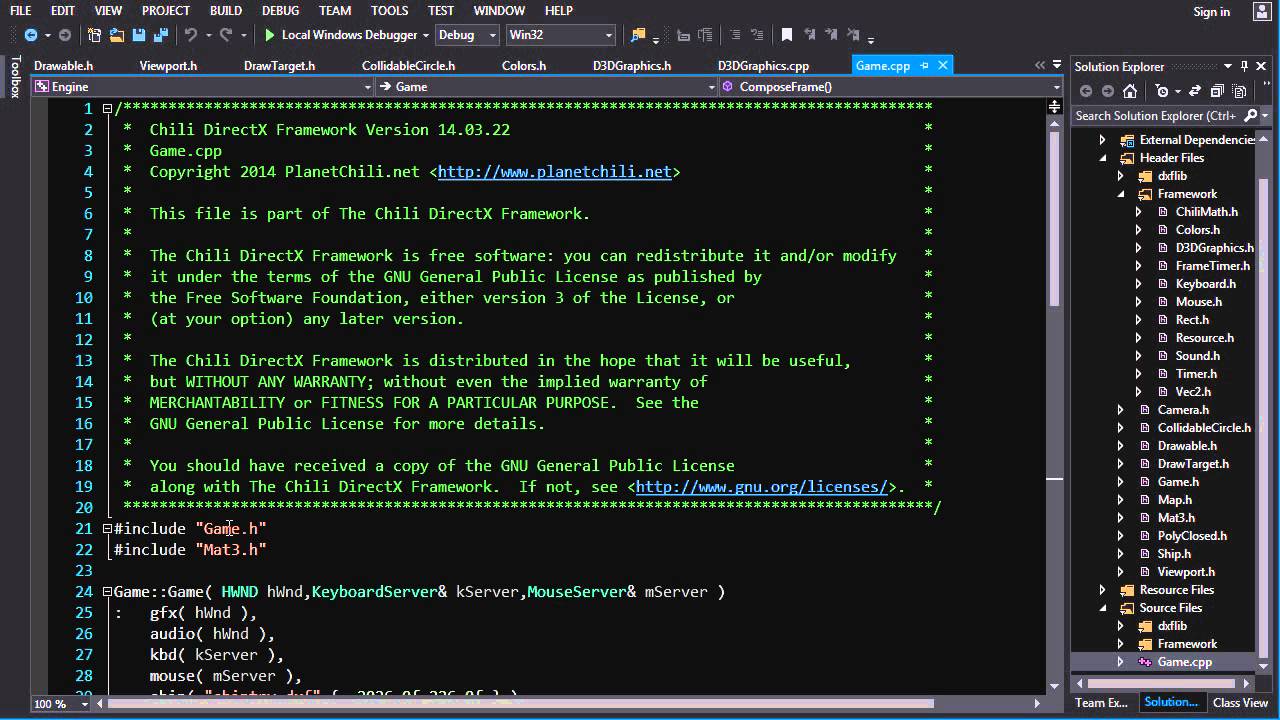
Task: Click the editor vertical scrollbar thumb
Action: click(1054, 218)
